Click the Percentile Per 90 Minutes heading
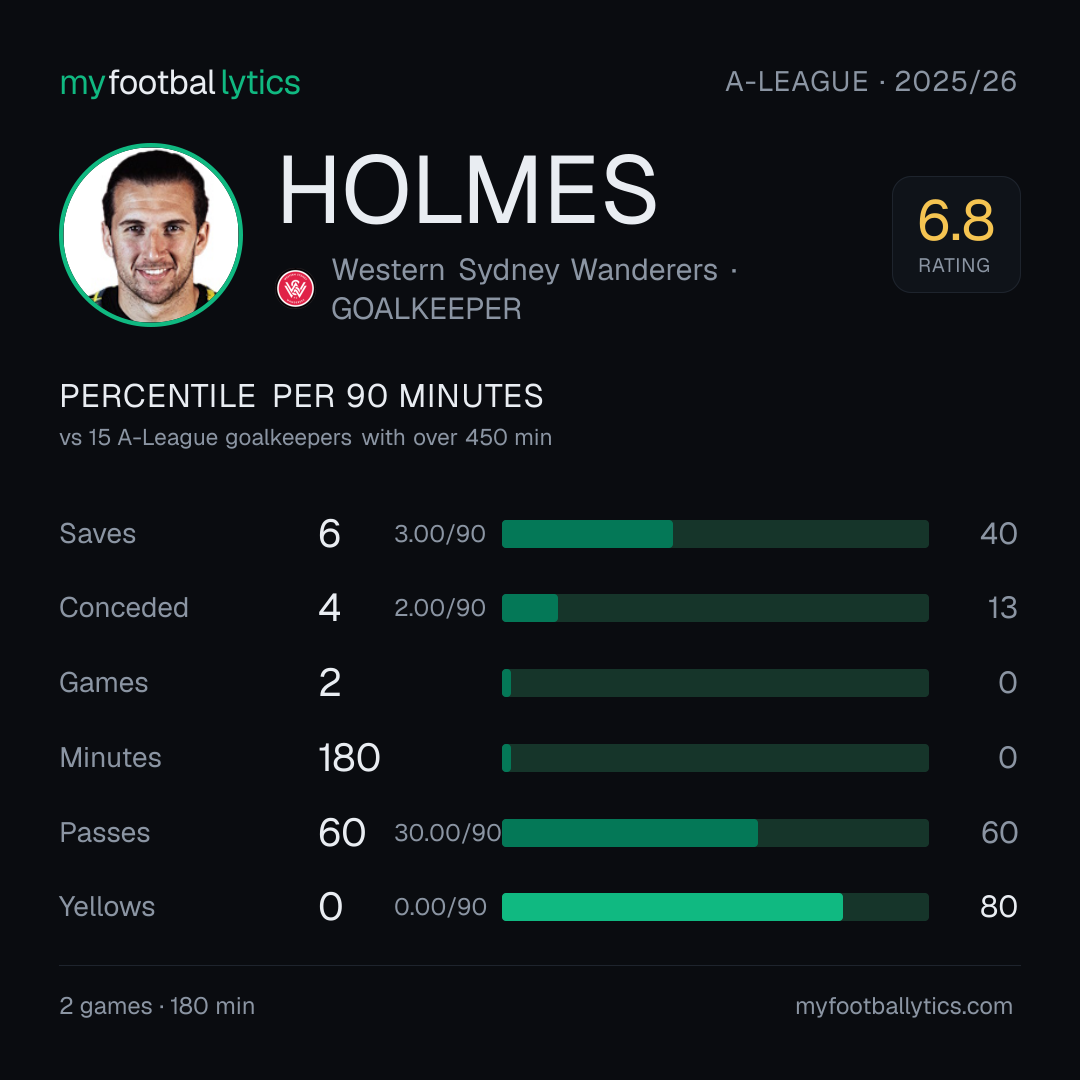Viewport: 1080px width, 1080px height. coord(302,396)
